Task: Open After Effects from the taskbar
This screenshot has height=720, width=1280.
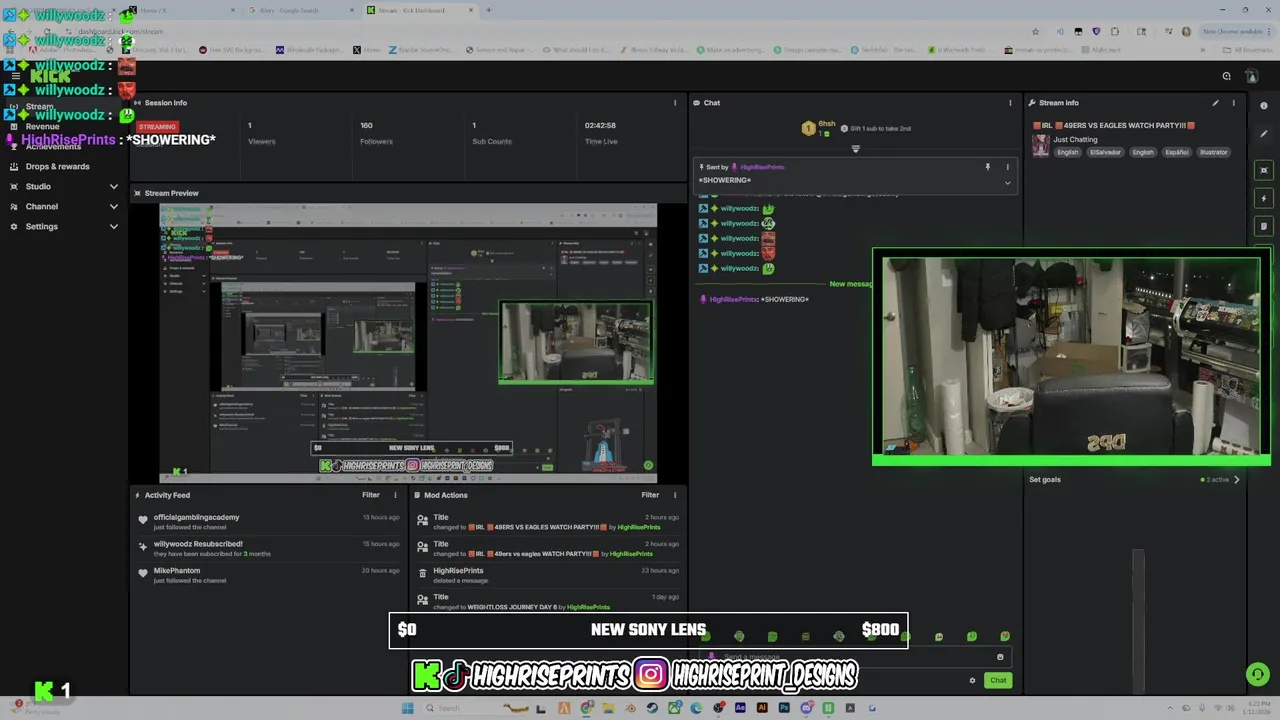Action: [740, 708]
